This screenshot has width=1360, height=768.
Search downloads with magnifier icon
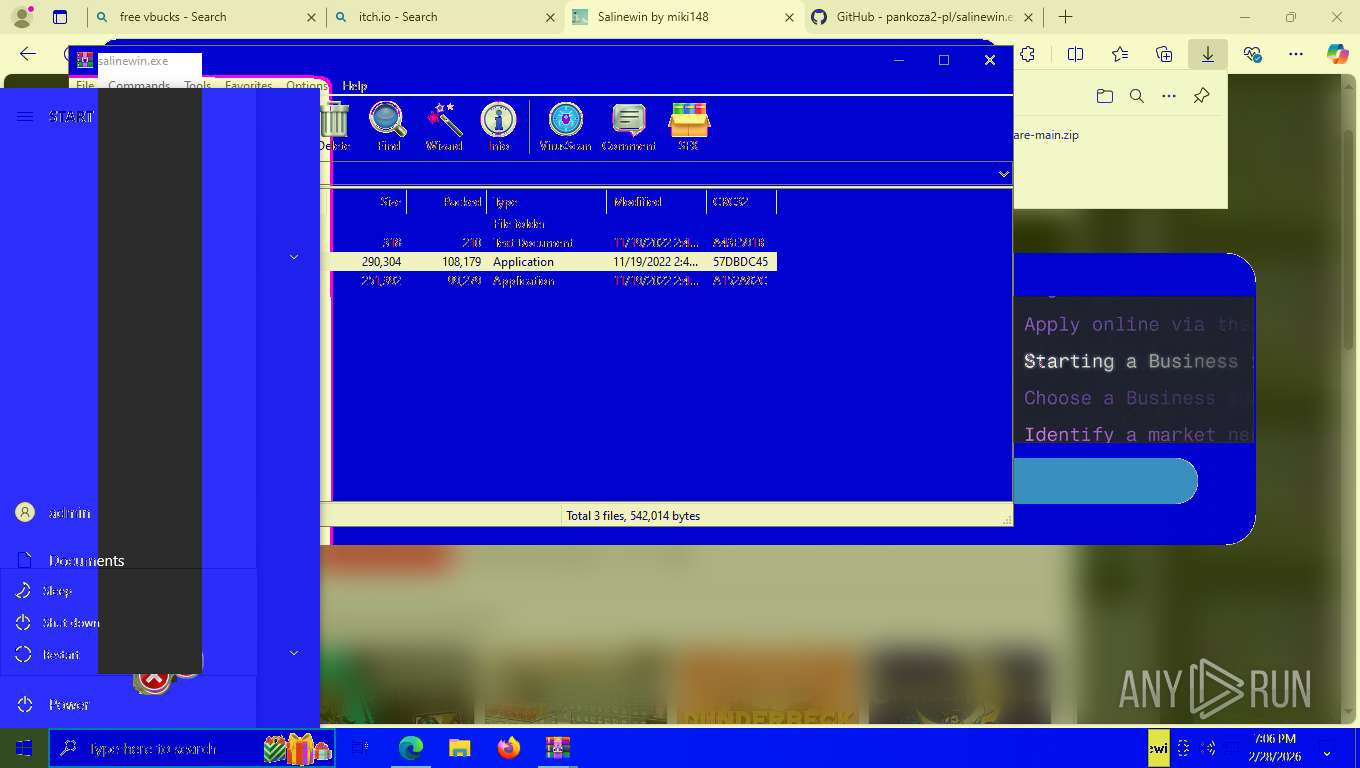click(1136, 96)
